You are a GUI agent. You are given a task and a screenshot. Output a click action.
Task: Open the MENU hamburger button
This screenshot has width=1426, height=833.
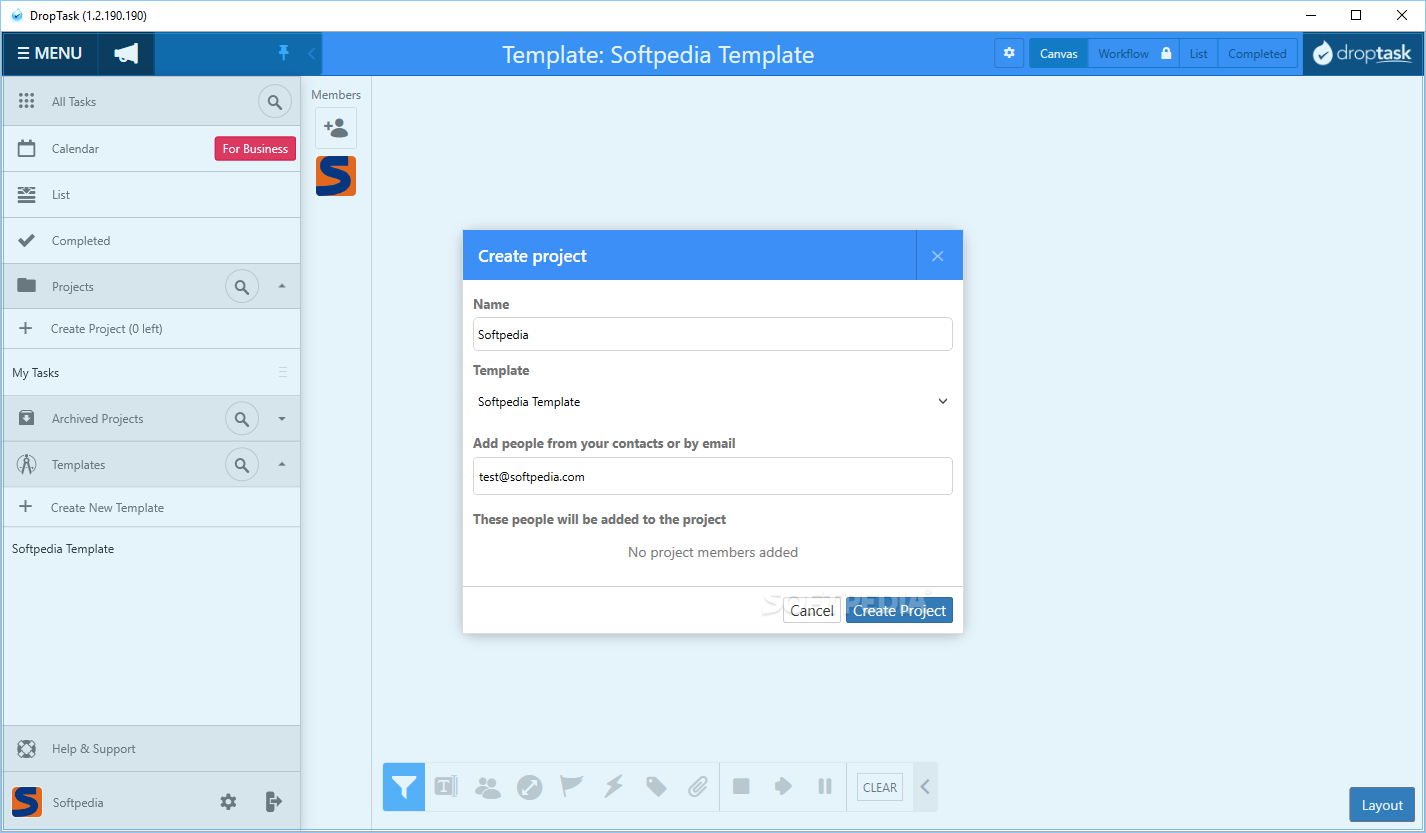(x=50, y=54)
